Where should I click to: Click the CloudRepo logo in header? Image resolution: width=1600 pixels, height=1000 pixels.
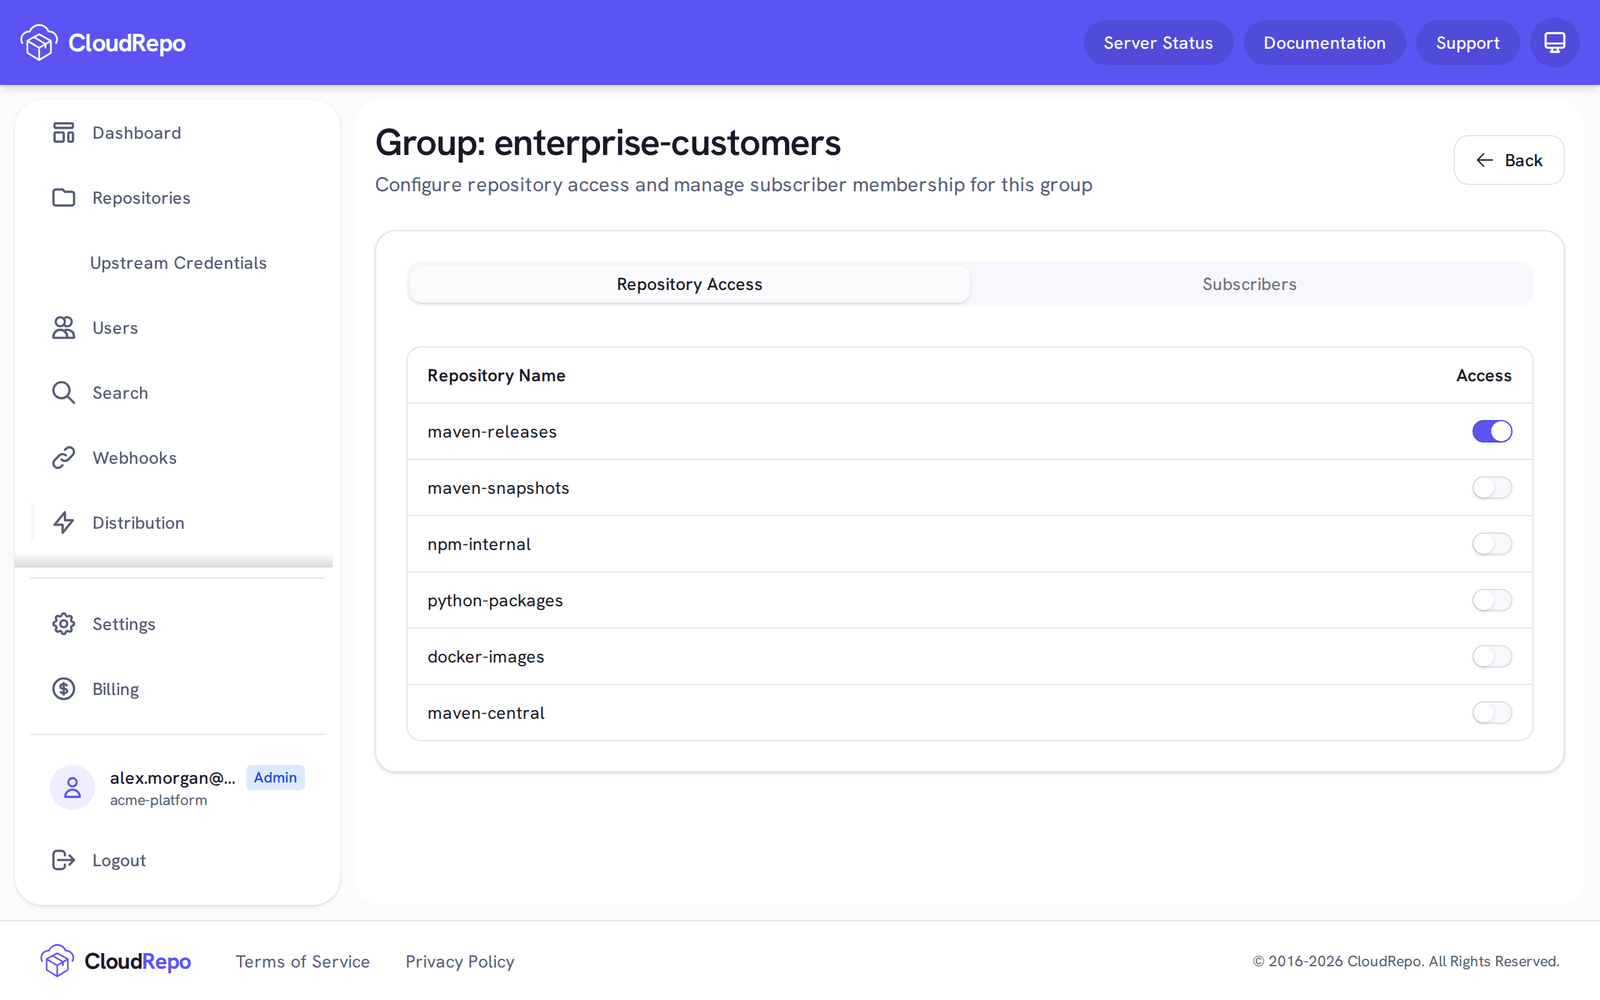103,43
